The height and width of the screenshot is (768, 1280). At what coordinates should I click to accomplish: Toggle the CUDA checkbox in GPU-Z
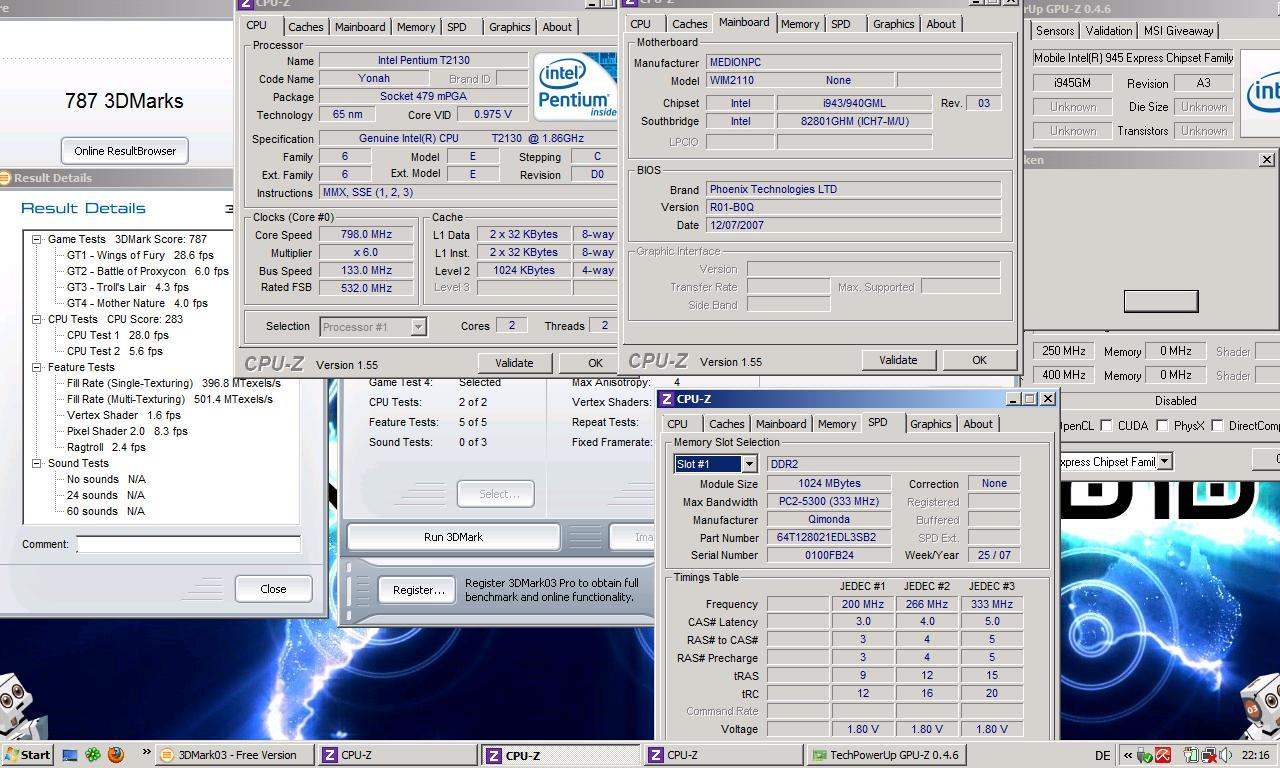click(1106, 425)
